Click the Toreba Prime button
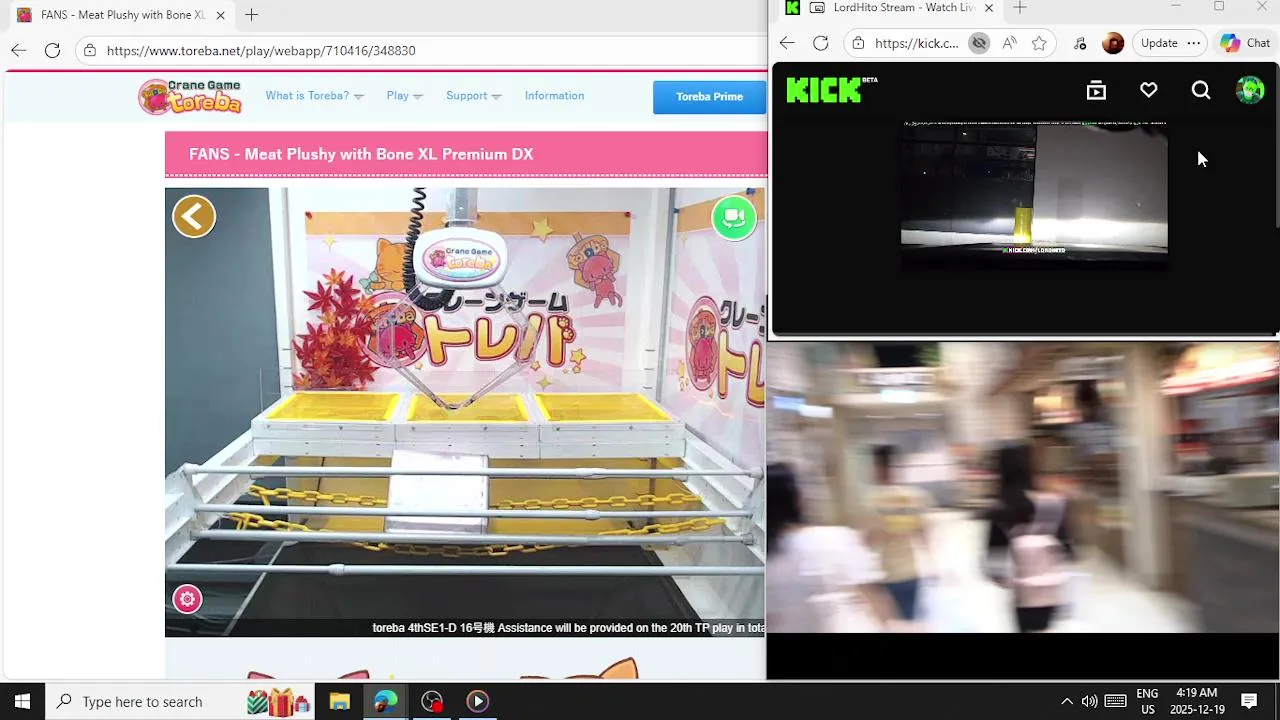Screen dimensions: 1280x720 pyautogui.click(x=709, y=97)
